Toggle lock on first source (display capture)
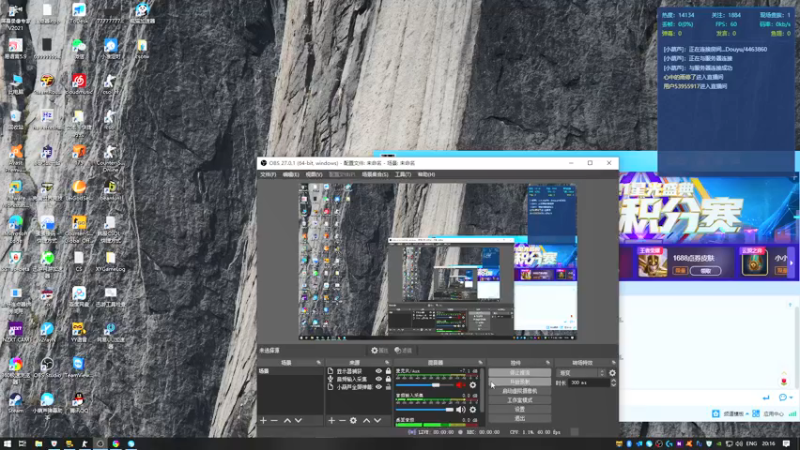The height and width of the screenshot is (450, 800). tap(388, 371)
